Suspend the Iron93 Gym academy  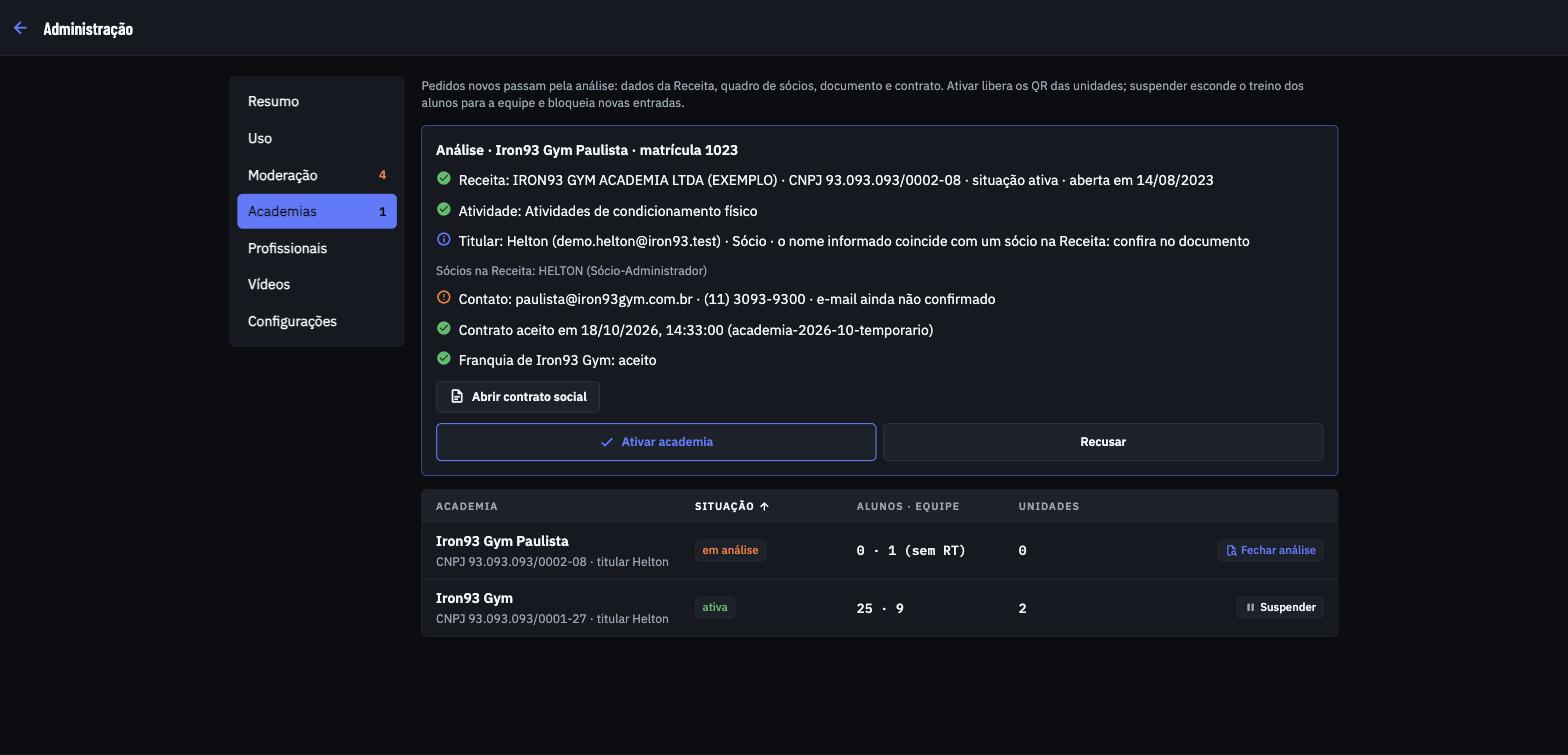(1280, 608)
